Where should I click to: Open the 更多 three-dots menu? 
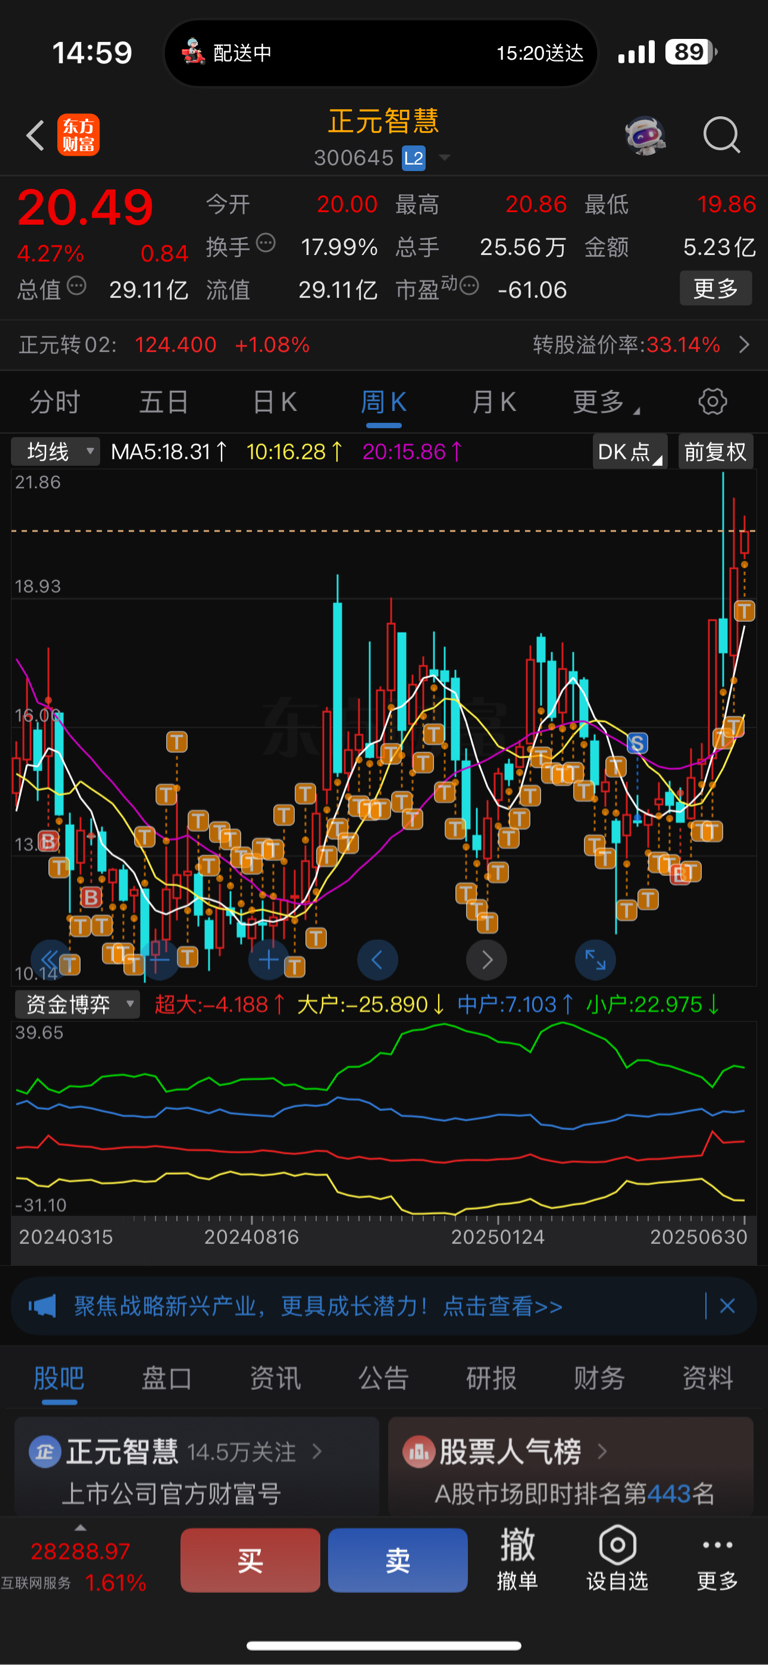click(717, 1558)
